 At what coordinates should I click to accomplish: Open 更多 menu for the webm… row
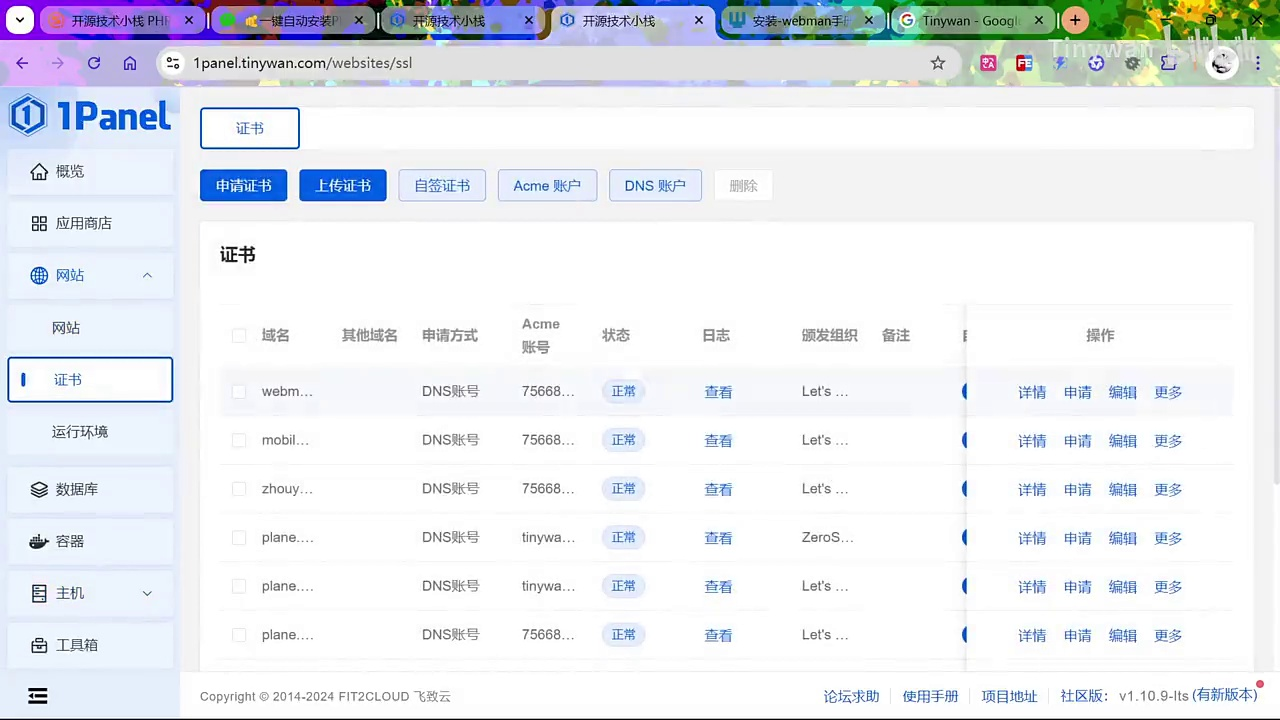(x=1168, y=392)
